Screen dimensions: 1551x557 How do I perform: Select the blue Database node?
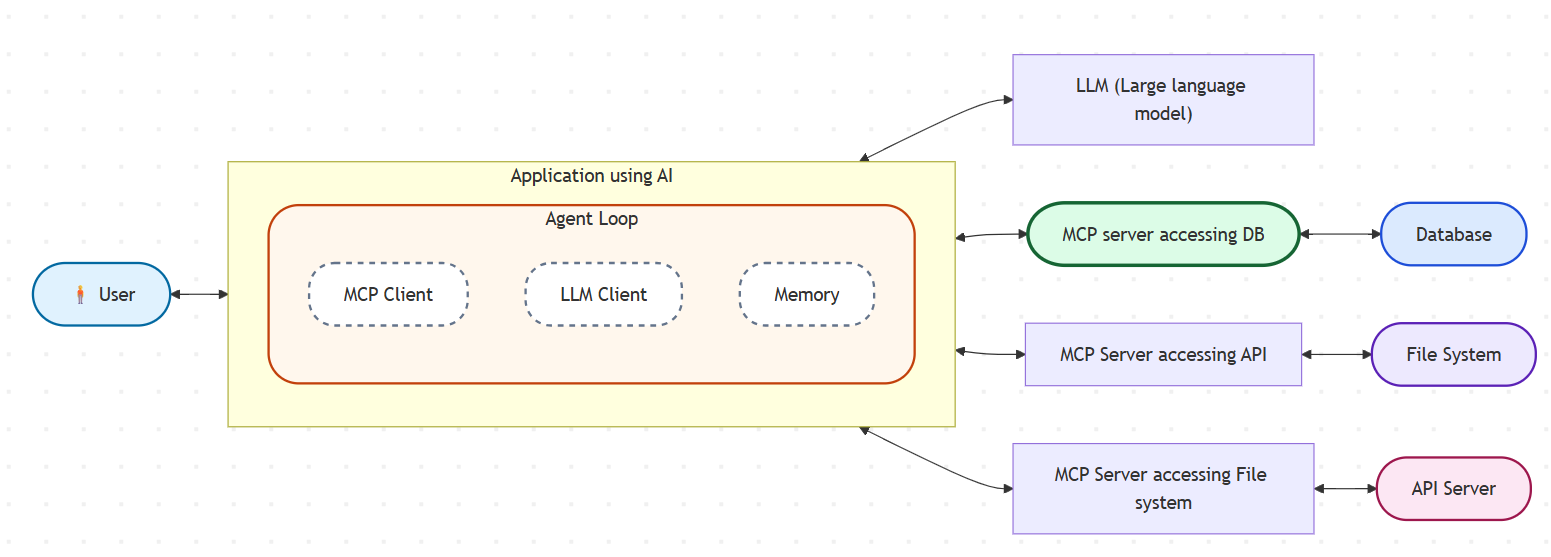1453,235
